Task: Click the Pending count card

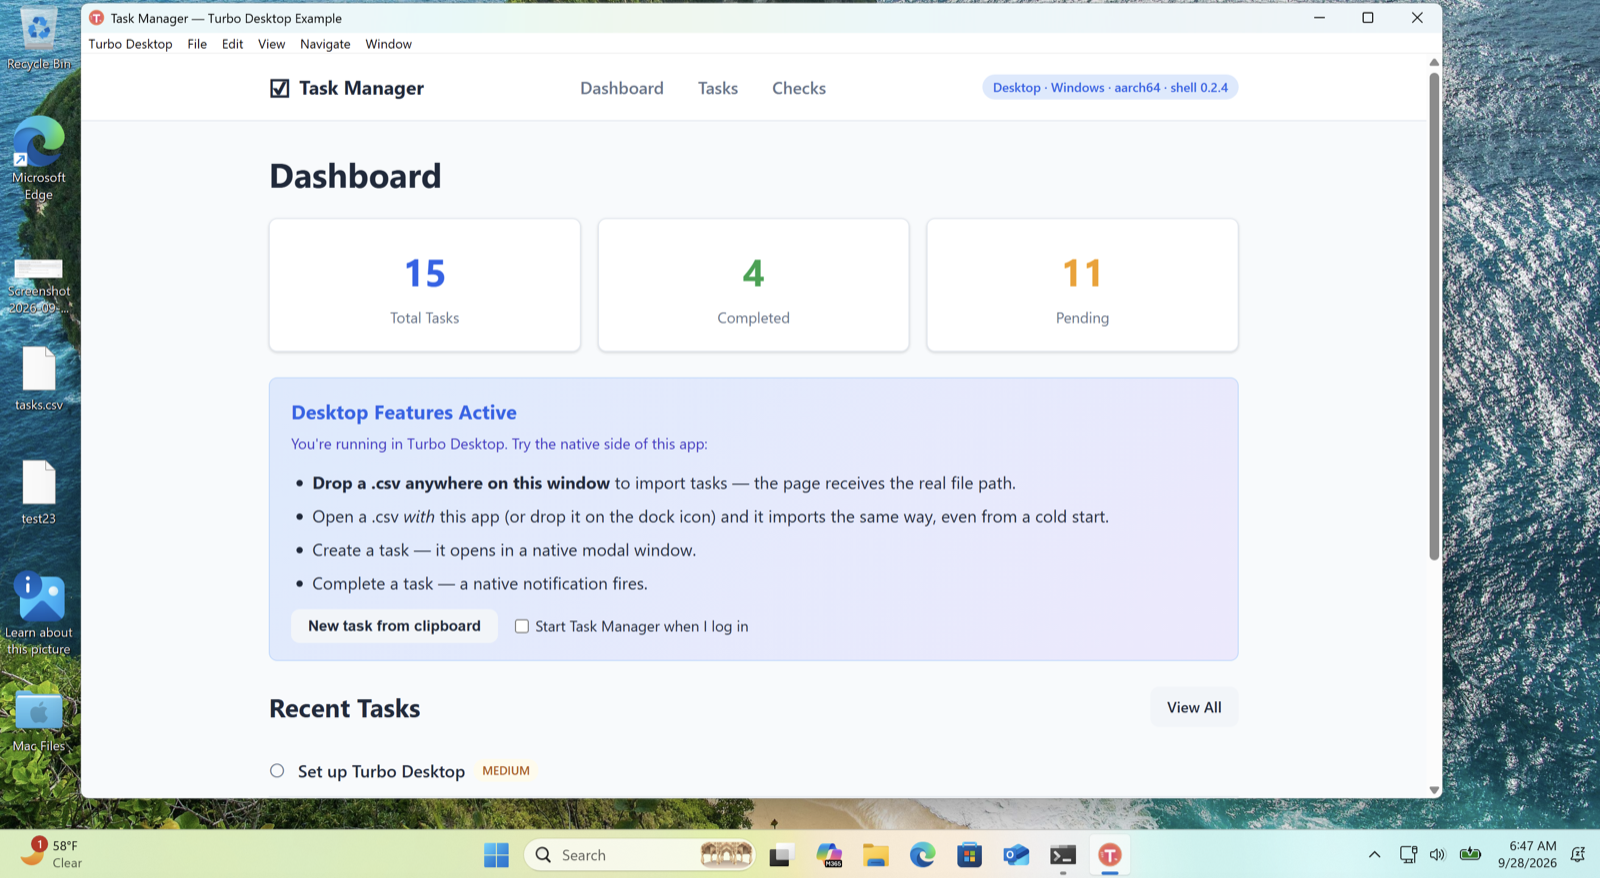Action: coord(1082,285)
